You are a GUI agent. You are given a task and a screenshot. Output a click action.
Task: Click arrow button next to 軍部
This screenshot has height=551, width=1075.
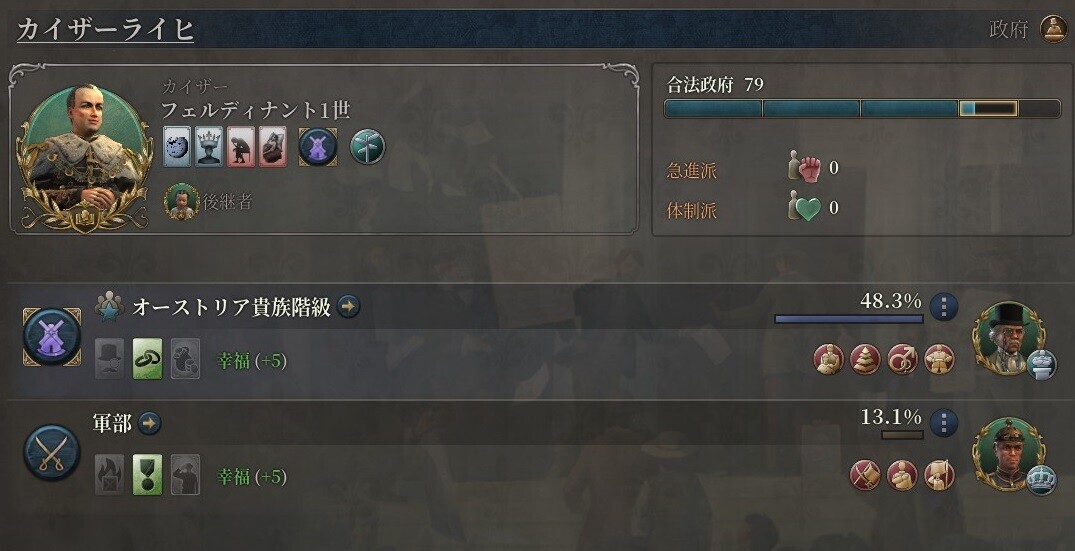pos(149,423)
